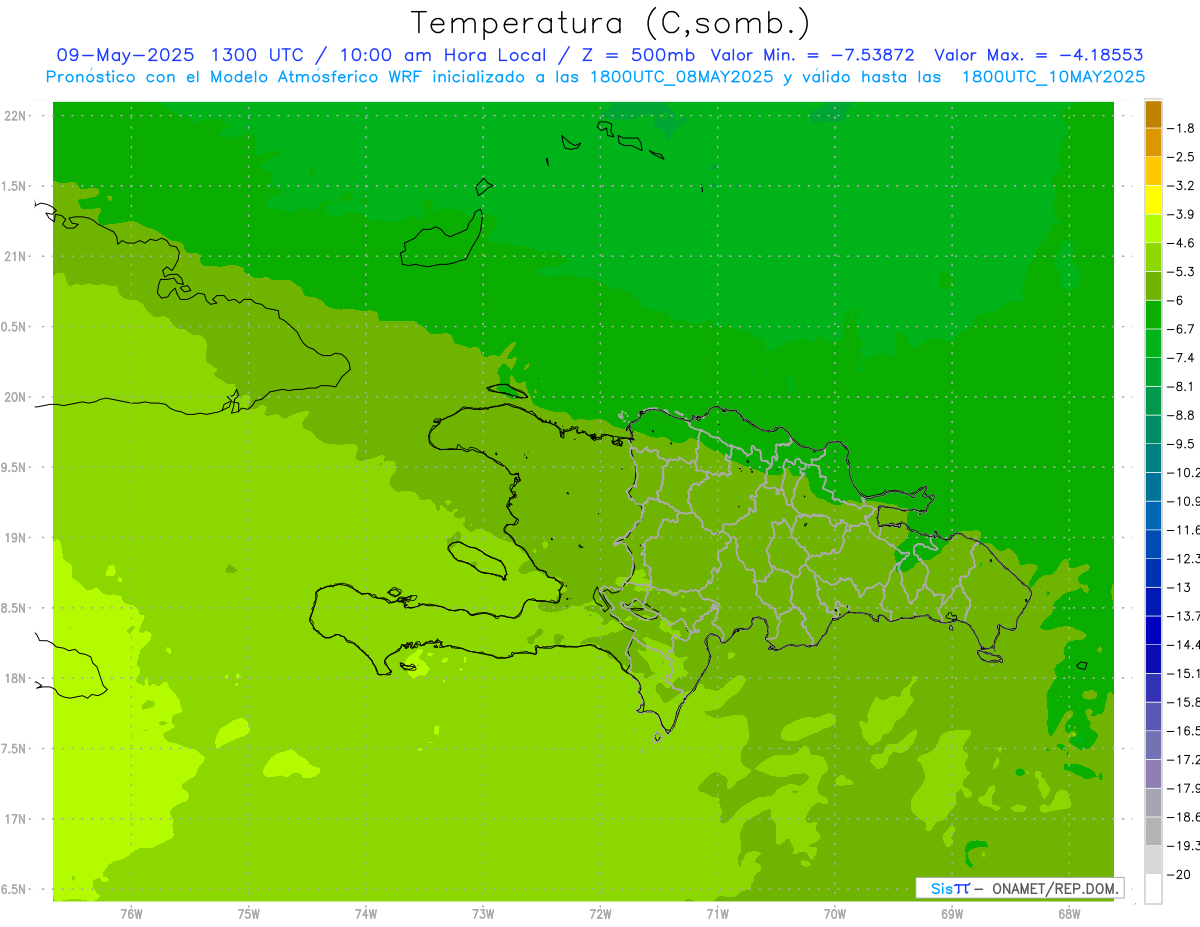
Task: Click the '-3.9' color scale value
Action: click(x=1182, y=214)
